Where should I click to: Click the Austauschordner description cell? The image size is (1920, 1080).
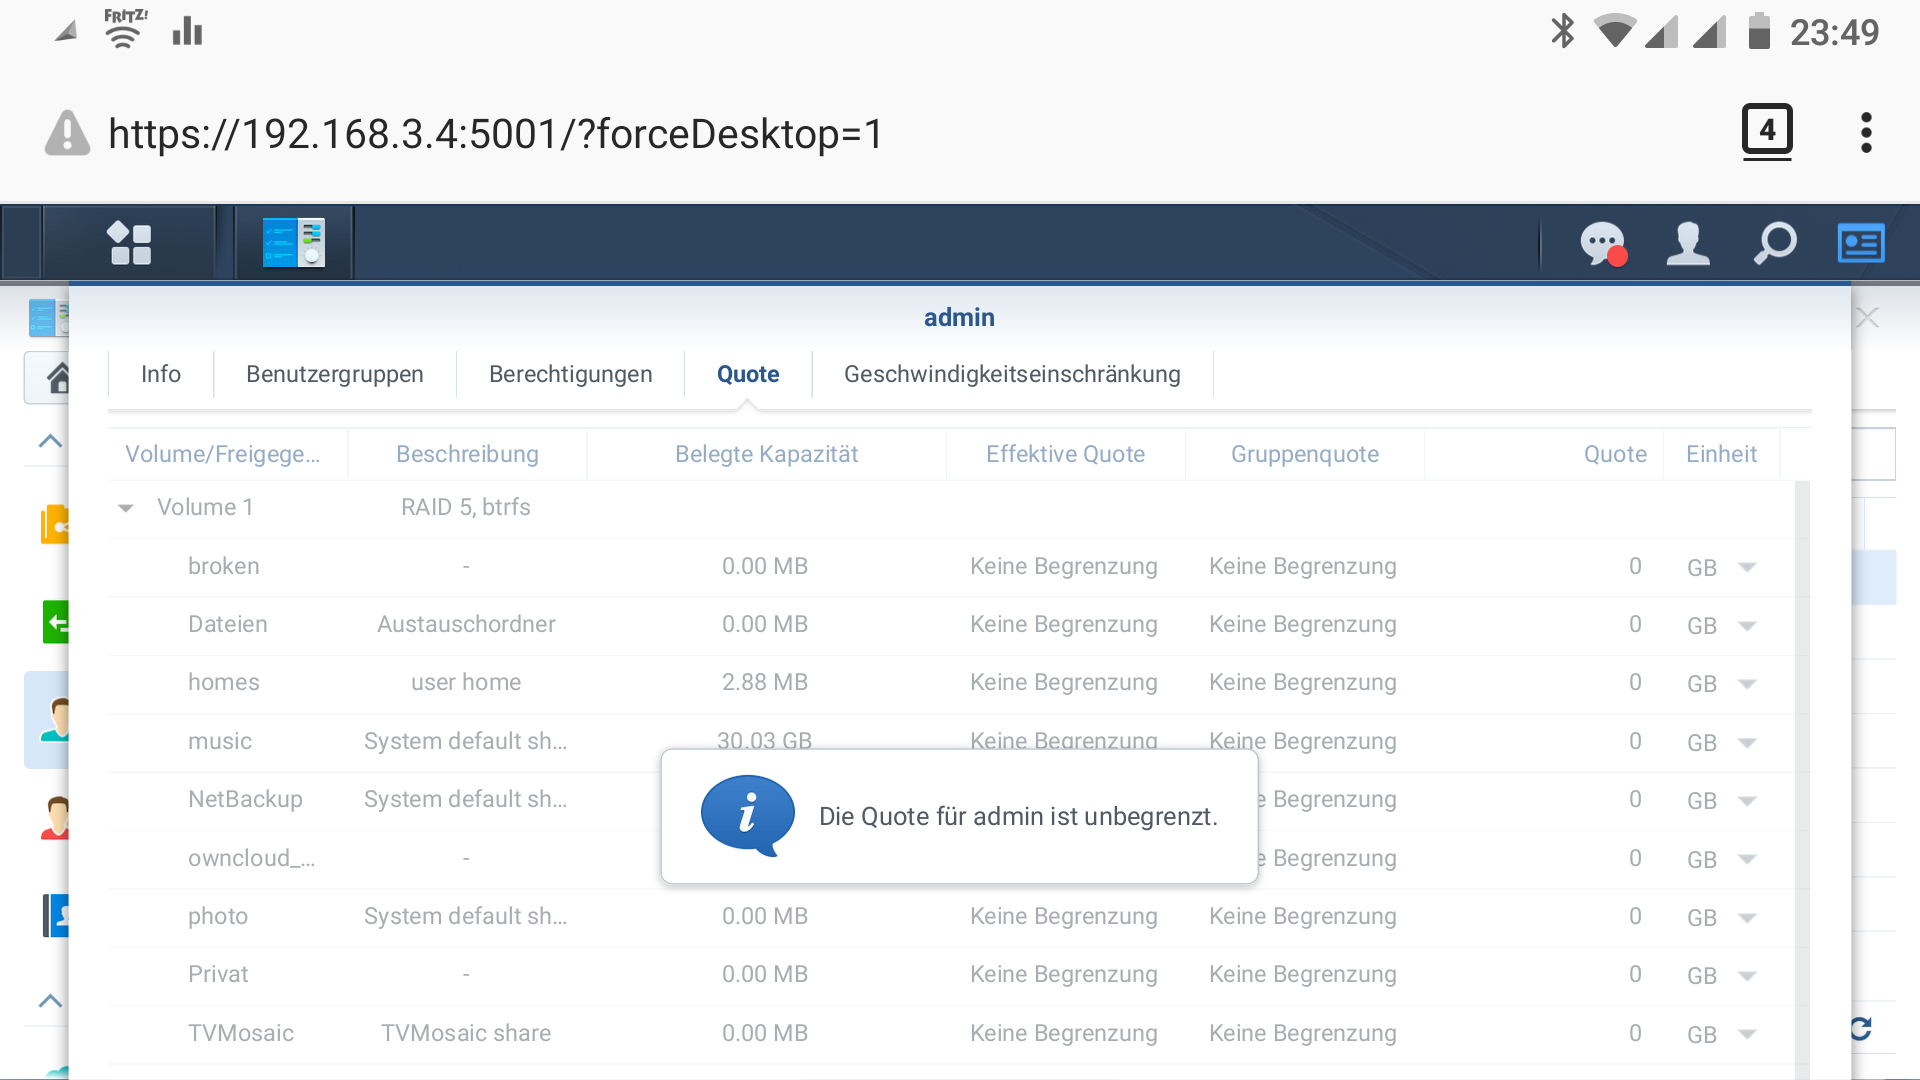(x=466, y=624)
